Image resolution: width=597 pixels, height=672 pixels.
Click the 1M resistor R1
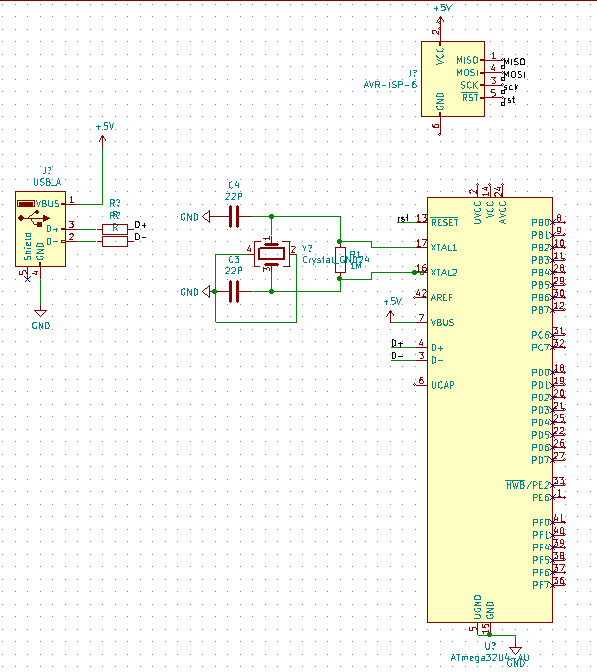point(340,260)
